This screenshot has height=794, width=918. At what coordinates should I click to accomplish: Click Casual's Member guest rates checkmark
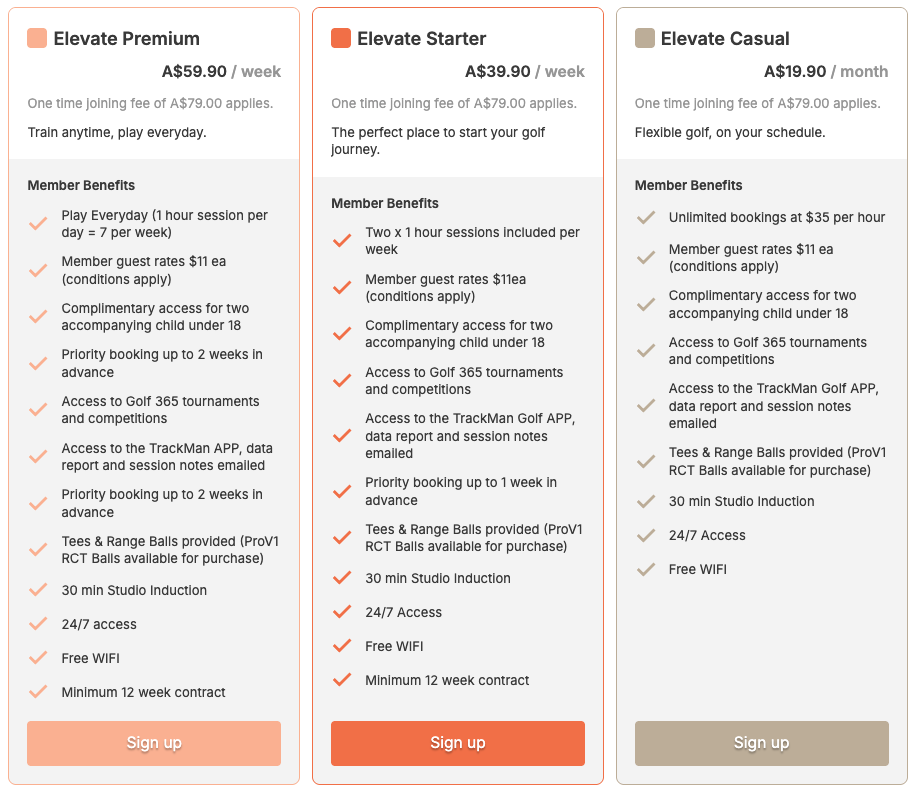[646, 258]
